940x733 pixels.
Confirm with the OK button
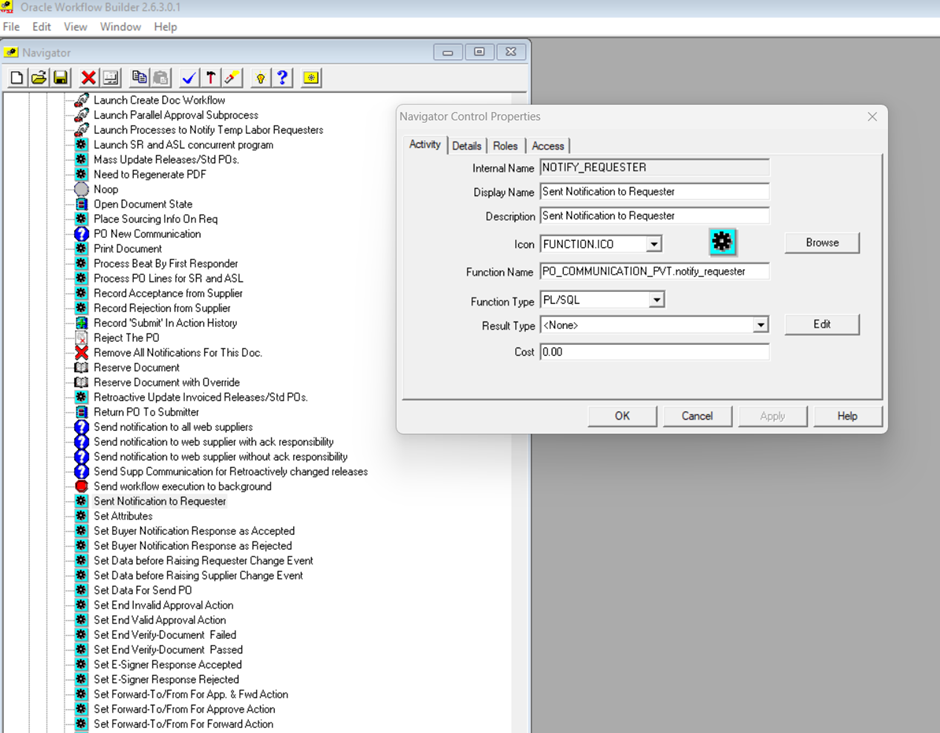coord(622,416)
